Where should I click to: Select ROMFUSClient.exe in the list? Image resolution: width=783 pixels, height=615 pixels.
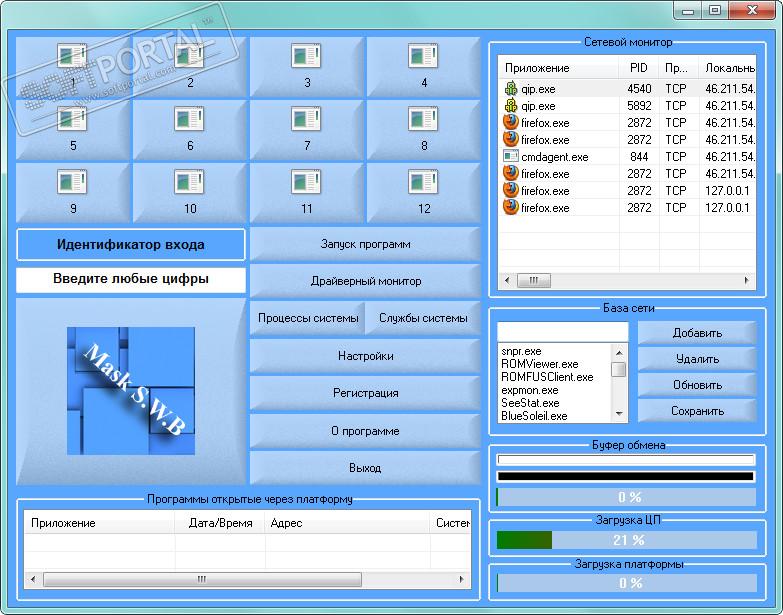click(547, 377)
